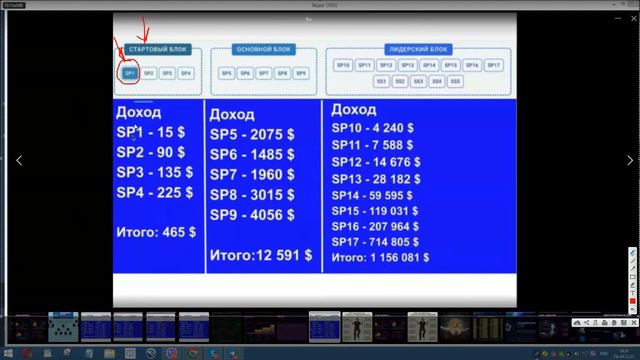This screenshot has width=640, height=360.
Task: Select the SP3 button
Action: click(x=167, y=73)
